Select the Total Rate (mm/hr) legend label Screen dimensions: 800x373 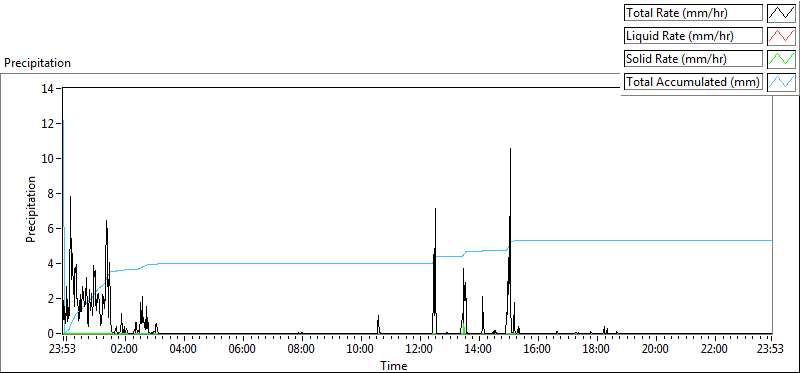tap(693, 13)
